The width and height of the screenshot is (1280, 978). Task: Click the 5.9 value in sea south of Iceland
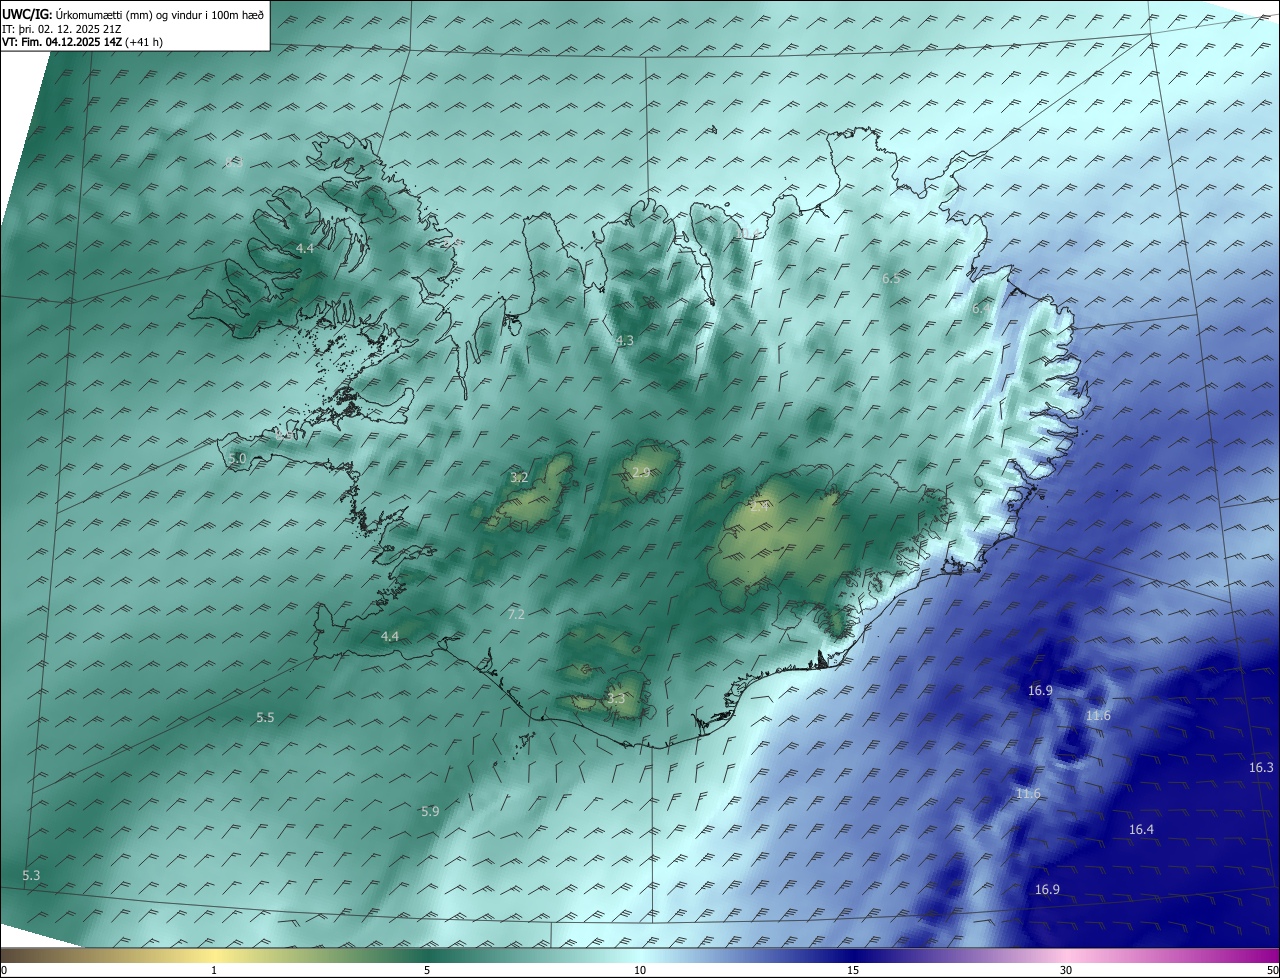[x=430, y=812]
